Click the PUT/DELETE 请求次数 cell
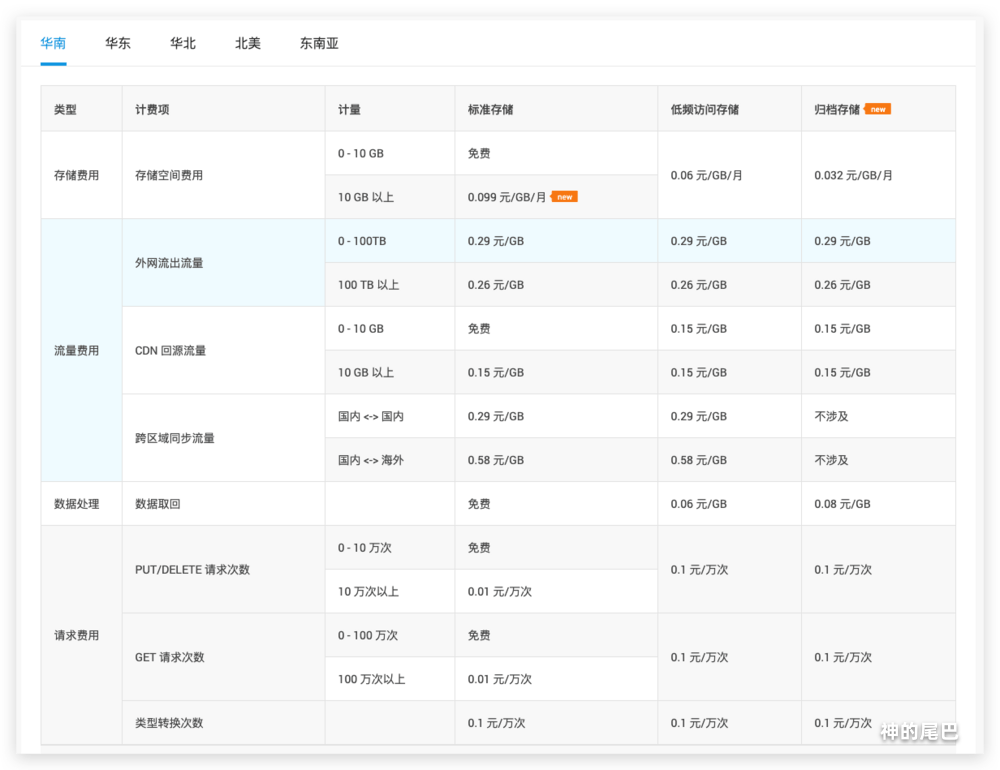Image resolution: width=1000 pixels, height=770 pixels. (x=192, y=570)
